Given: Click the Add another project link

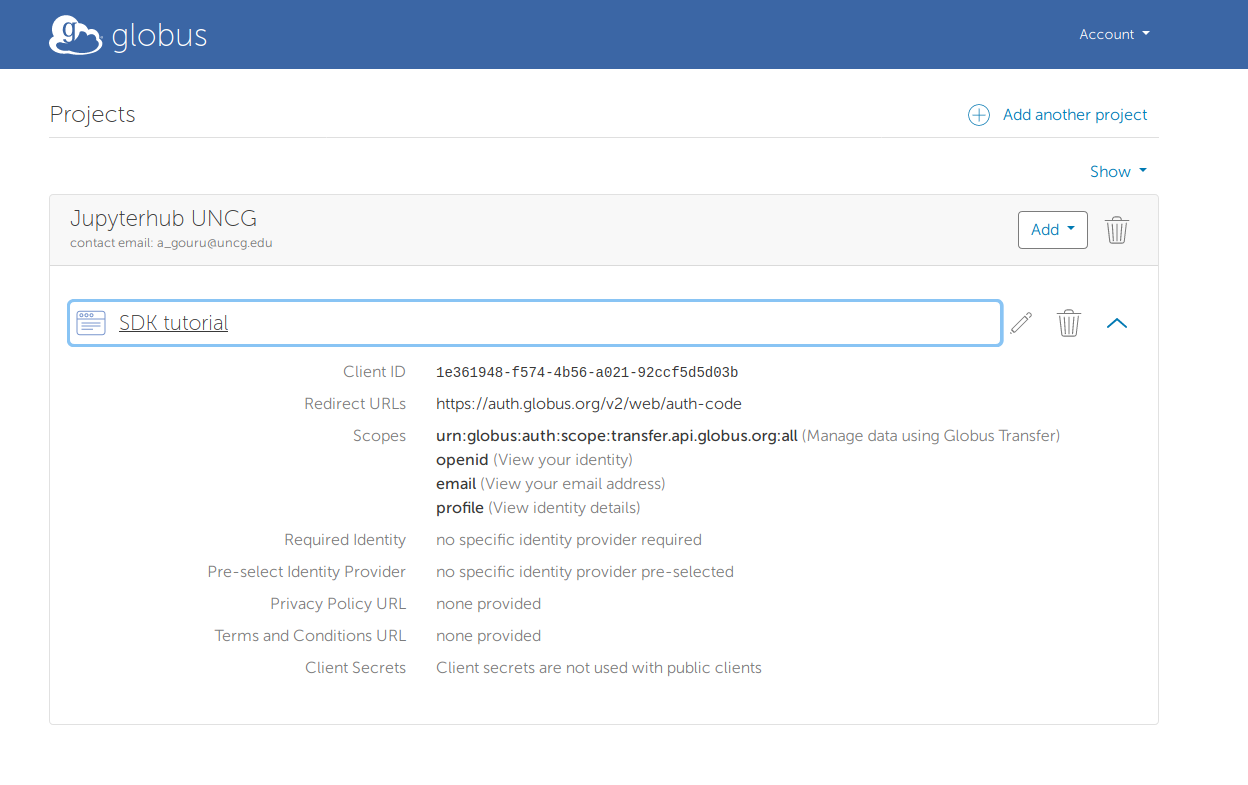Looking at the screenshot, I should tap(1074, 115).
